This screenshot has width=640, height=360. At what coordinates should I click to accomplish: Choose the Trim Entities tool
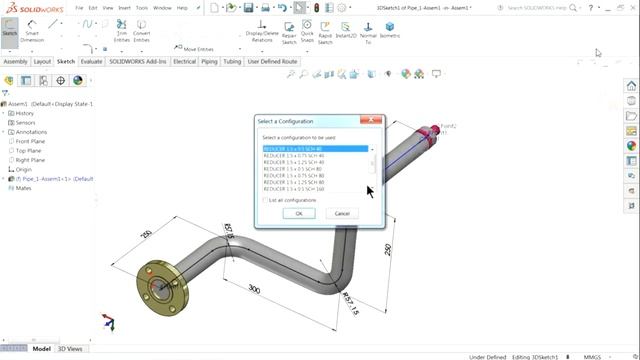click(122, 30)
